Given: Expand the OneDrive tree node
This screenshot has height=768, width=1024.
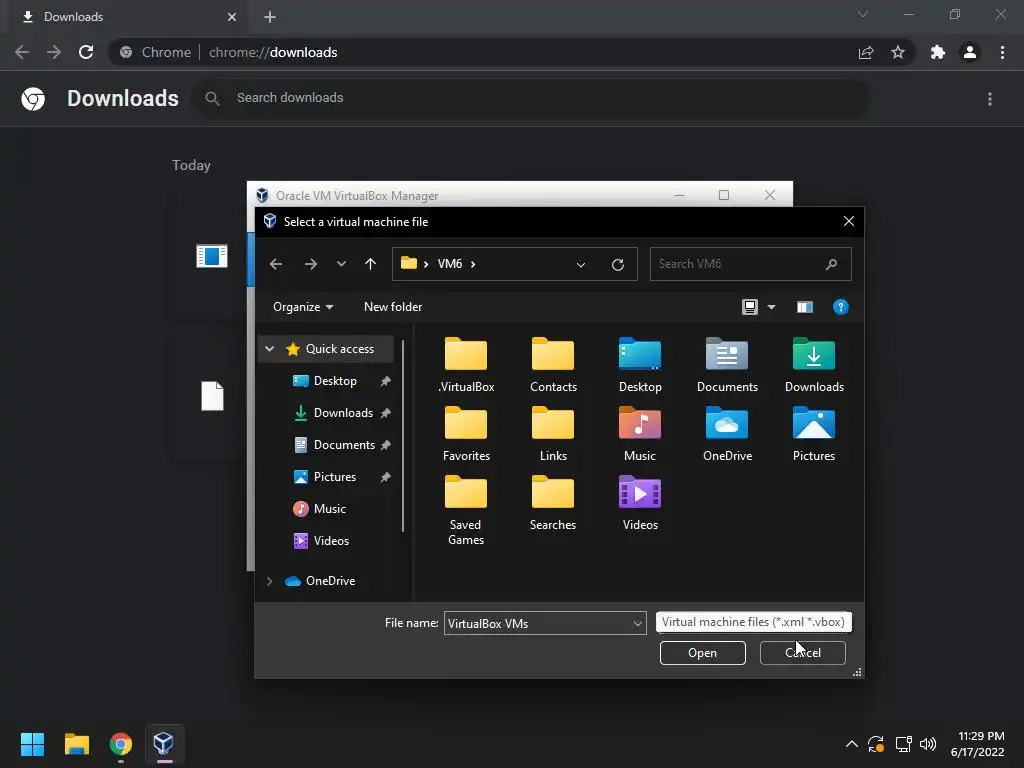Looking at the screenshot, I should click(x=269, y=581).
